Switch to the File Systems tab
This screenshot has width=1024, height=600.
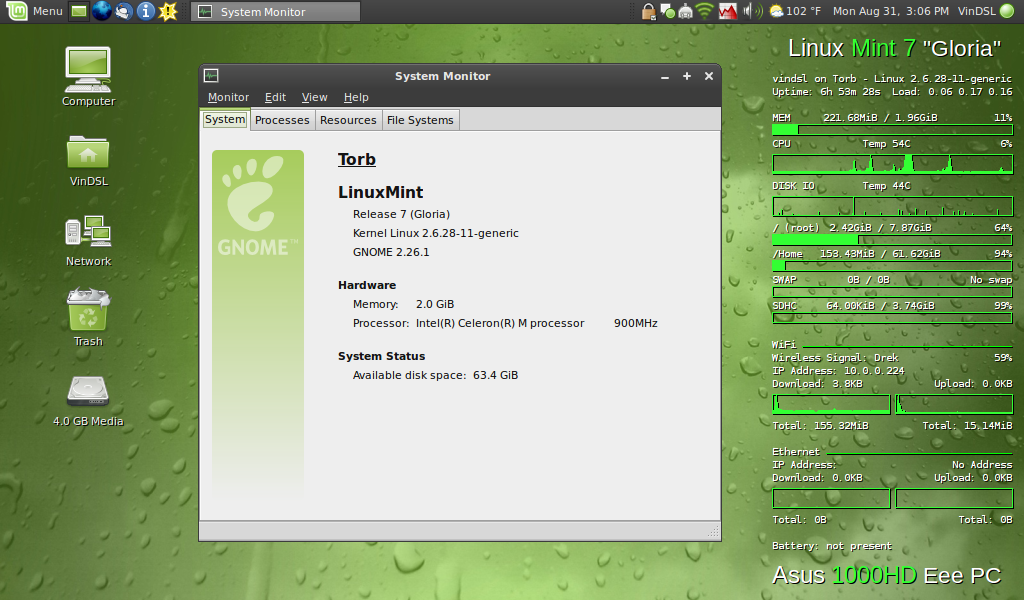click(x=420, y=120)
